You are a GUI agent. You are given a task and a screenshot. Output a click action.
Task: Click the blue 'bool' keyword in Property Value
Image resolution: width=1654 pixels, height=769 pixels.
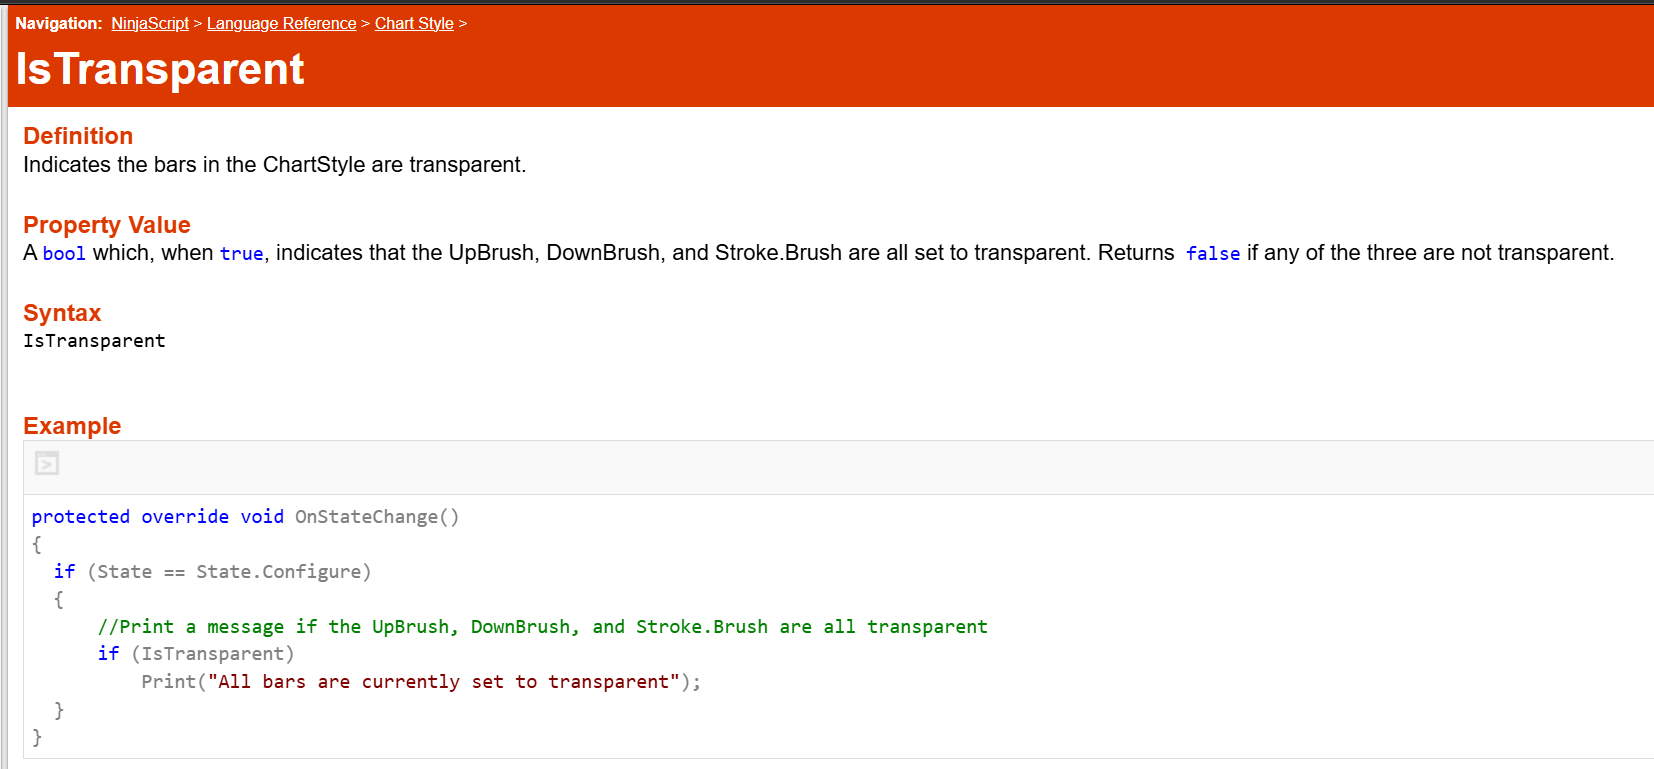tap(64, 254)
